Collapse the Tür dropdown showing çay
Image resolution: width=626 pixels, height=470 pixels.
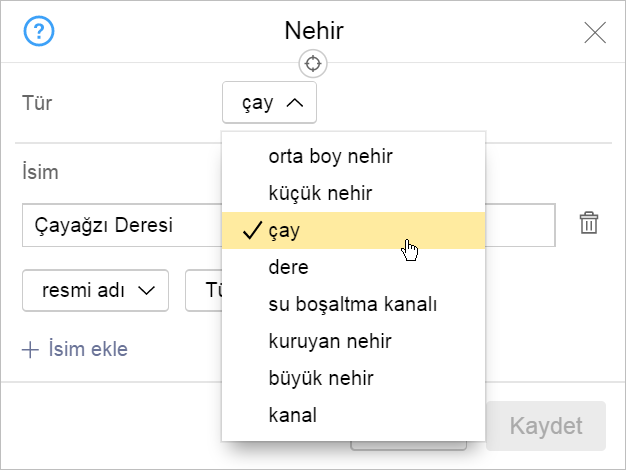point(269,103)
